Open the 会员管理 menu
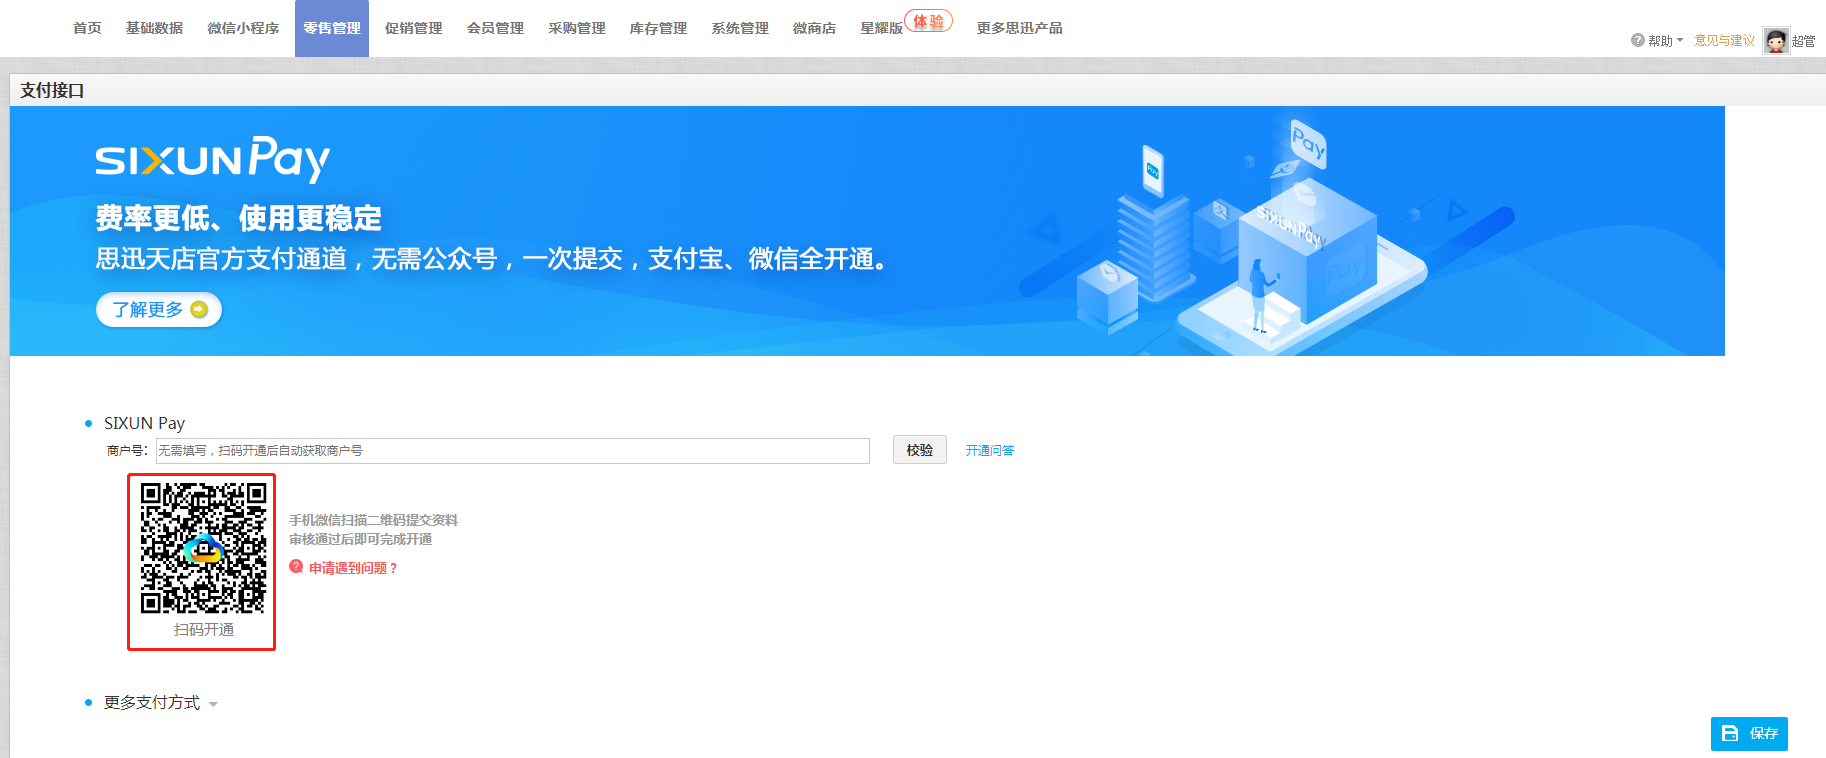 [496, 28]
